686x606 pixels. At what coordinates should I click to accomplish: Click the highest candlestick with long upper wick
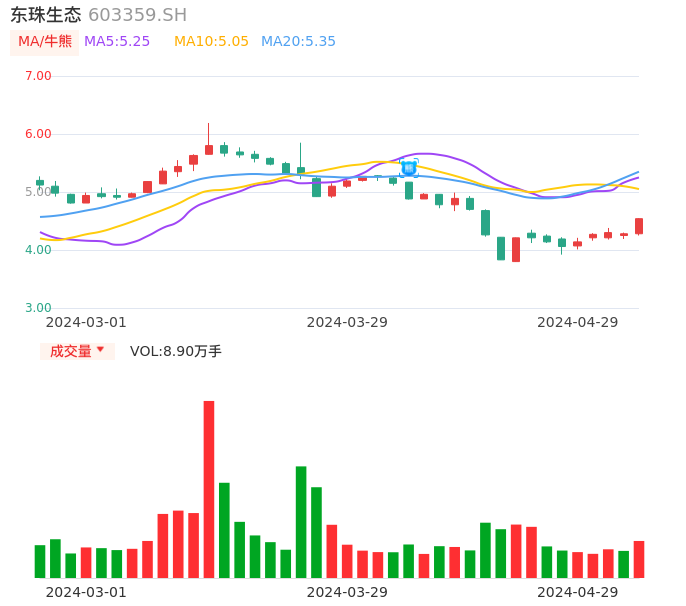pyautogui.click(x=209, y=139)
